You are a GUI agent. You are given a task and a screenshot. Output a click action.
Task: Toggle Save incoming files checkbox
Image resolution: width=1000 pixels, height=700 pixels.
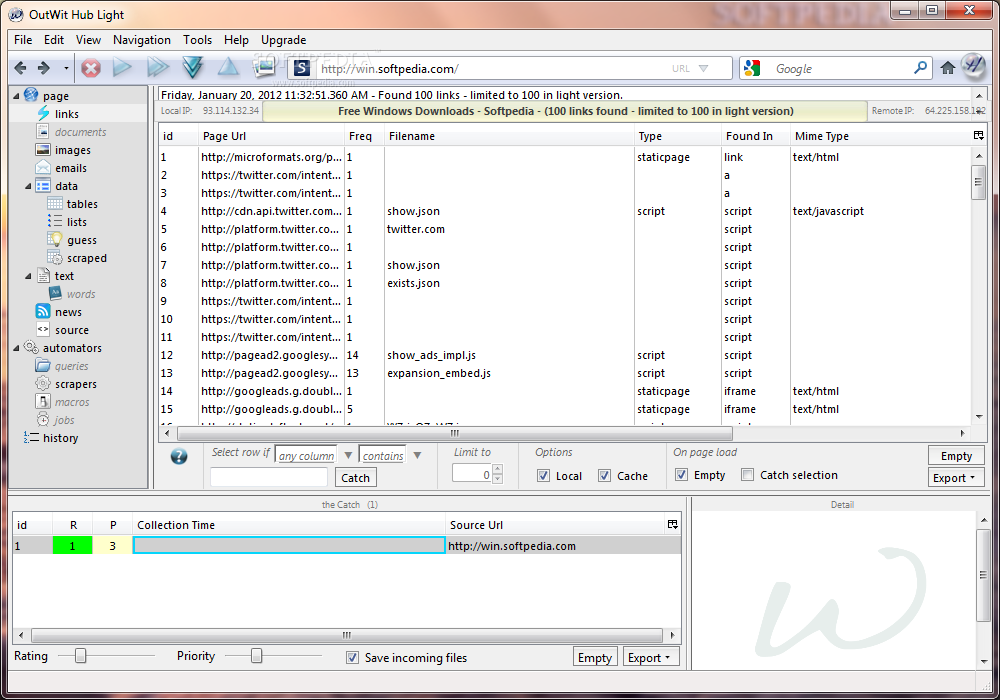coord(352,657)
